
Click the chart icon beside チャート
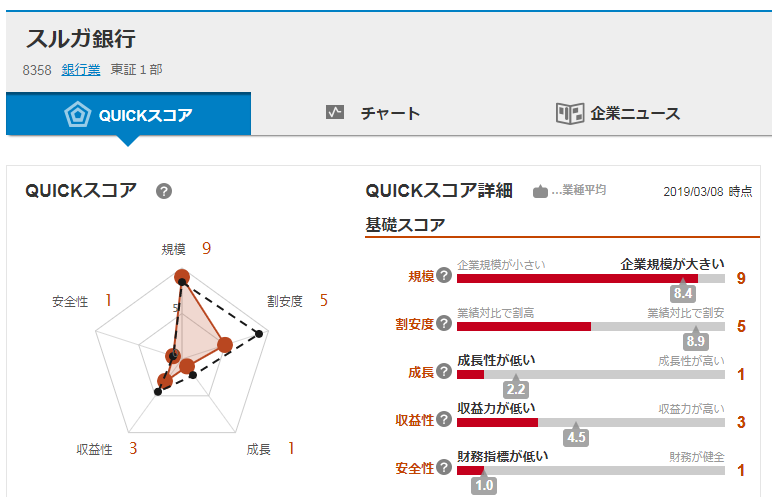click(x=335, y=112)
